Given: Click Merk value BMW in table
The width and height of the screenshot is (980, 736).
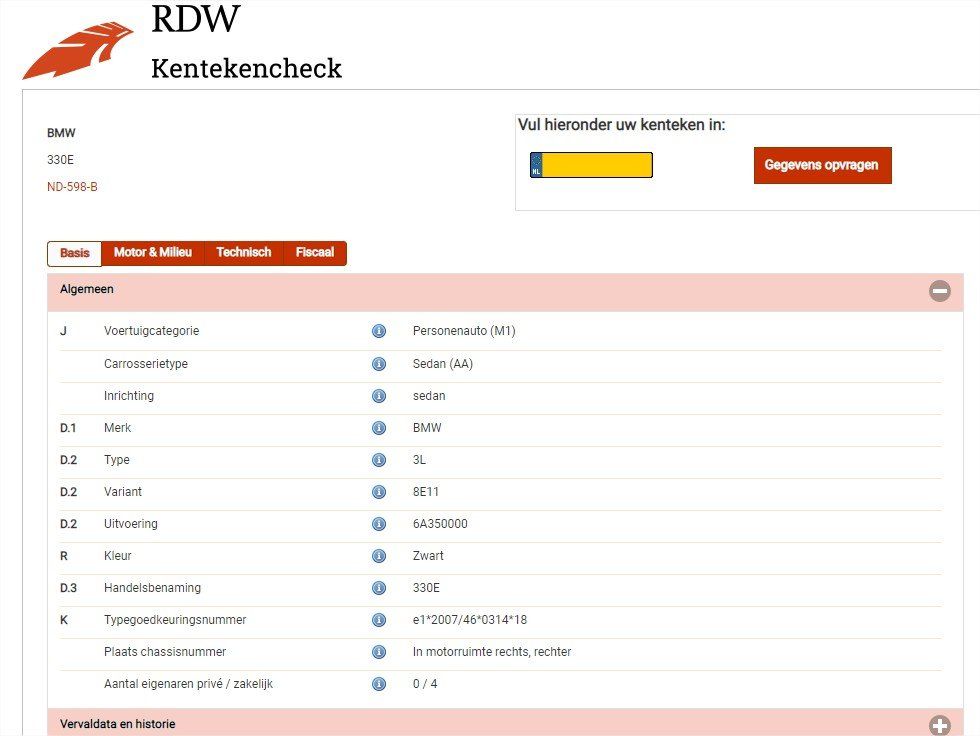Looking at the screenshot, I should 427,428.
